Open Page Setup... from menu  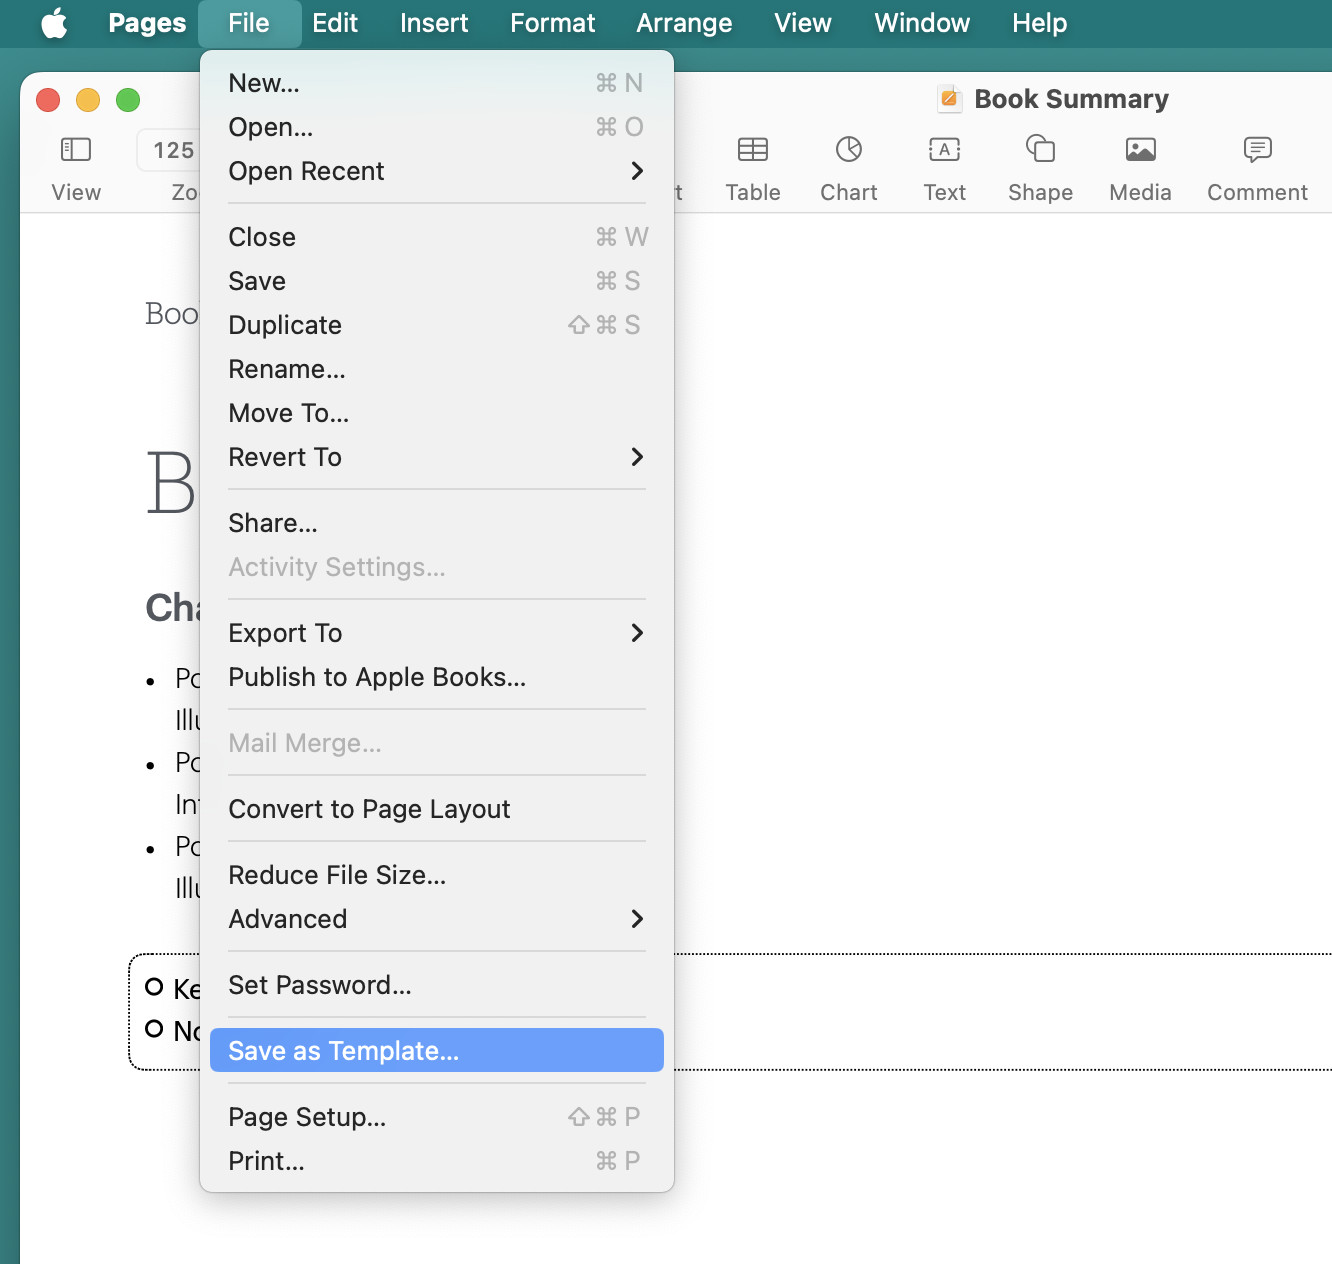point(437,1117)
